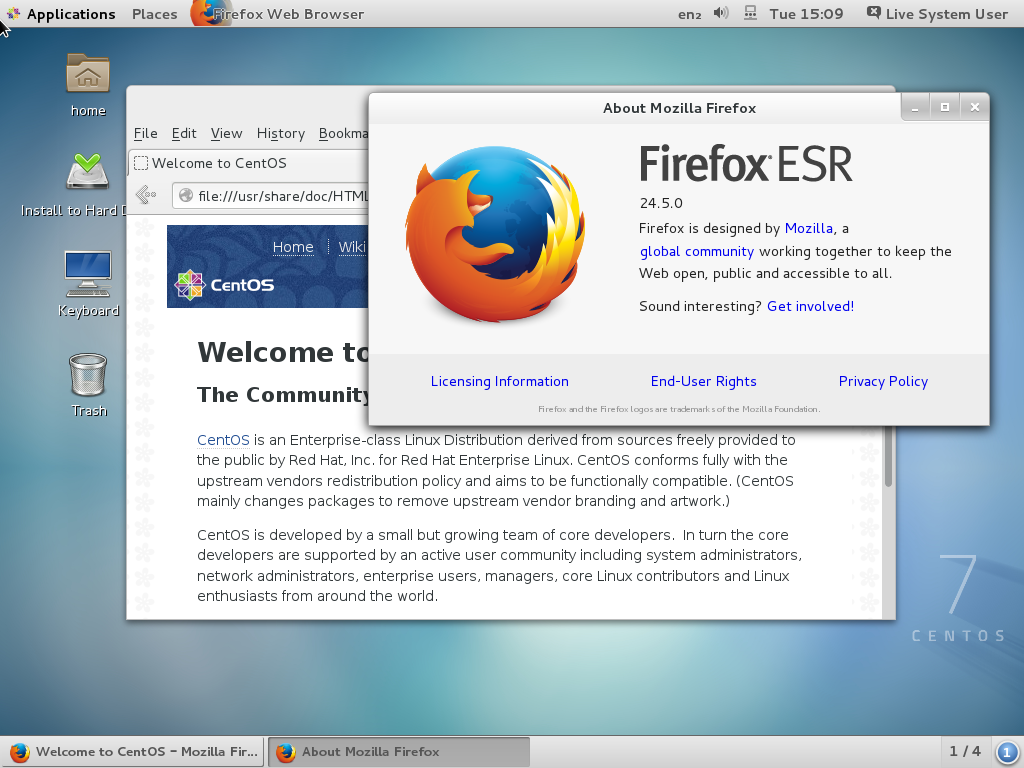Click the Firefox back arrow button
This screenshot has height=768, width=1024.
pyautogui.click(x=146, y=195)
